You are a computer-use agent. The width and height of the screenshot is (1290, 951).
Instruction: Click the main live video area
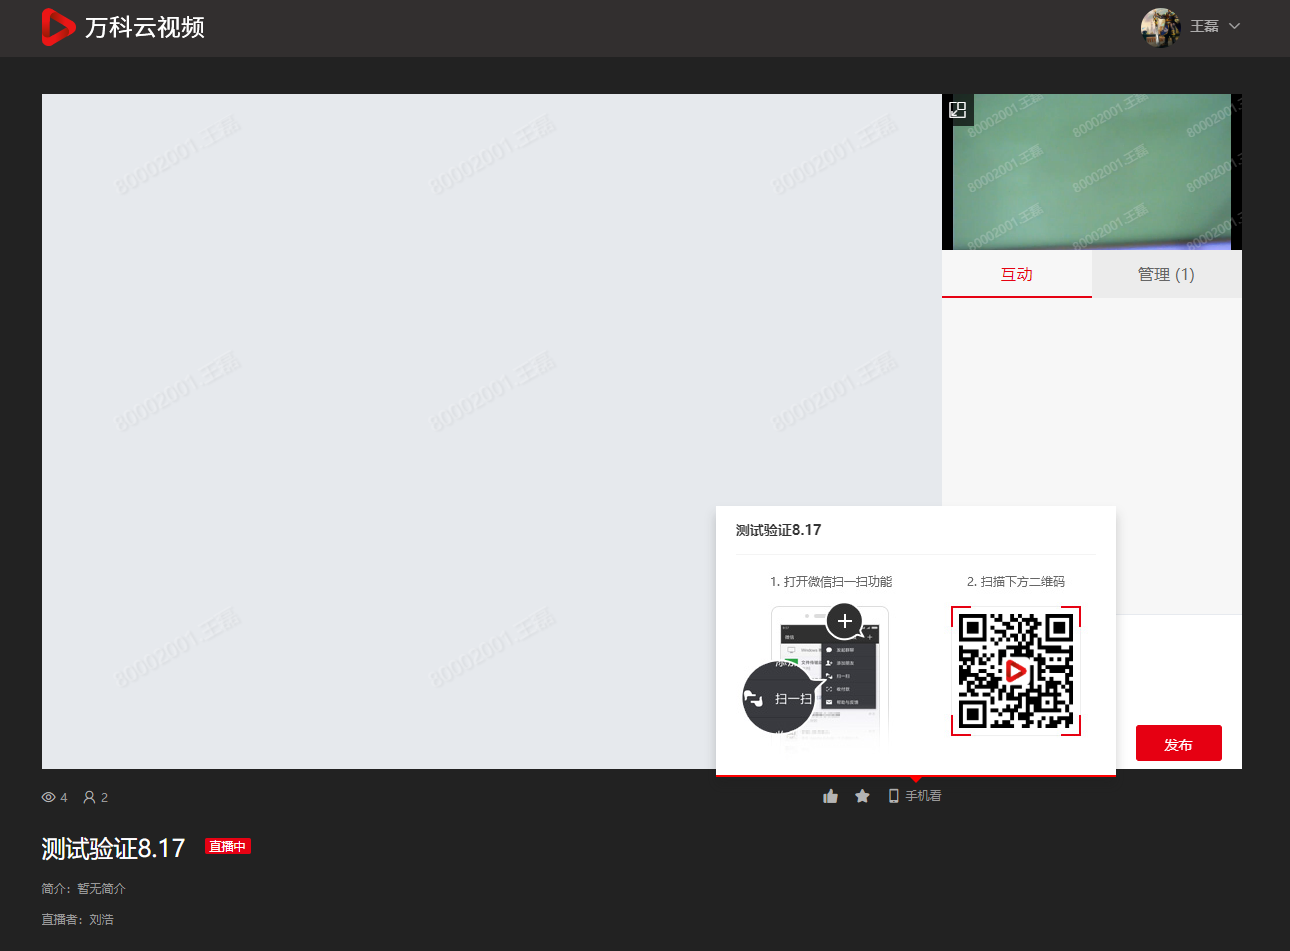(x=492, y=431)
